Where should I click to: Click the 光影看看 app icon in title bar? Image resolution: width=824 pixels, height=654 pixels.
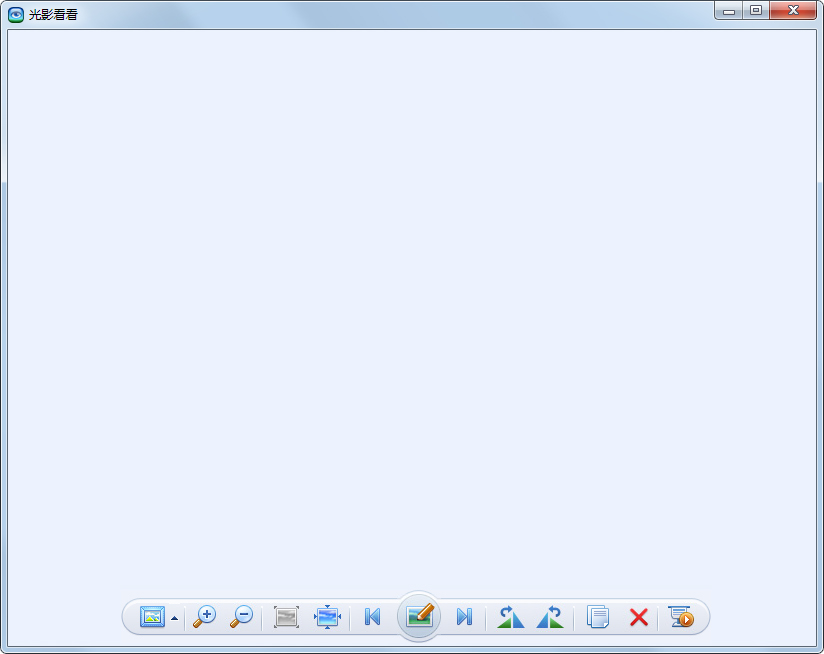(x=16, y=14)
